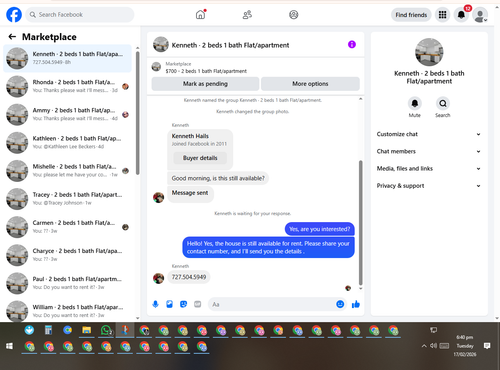Open the Mishelle conversation

click(67, 170)
